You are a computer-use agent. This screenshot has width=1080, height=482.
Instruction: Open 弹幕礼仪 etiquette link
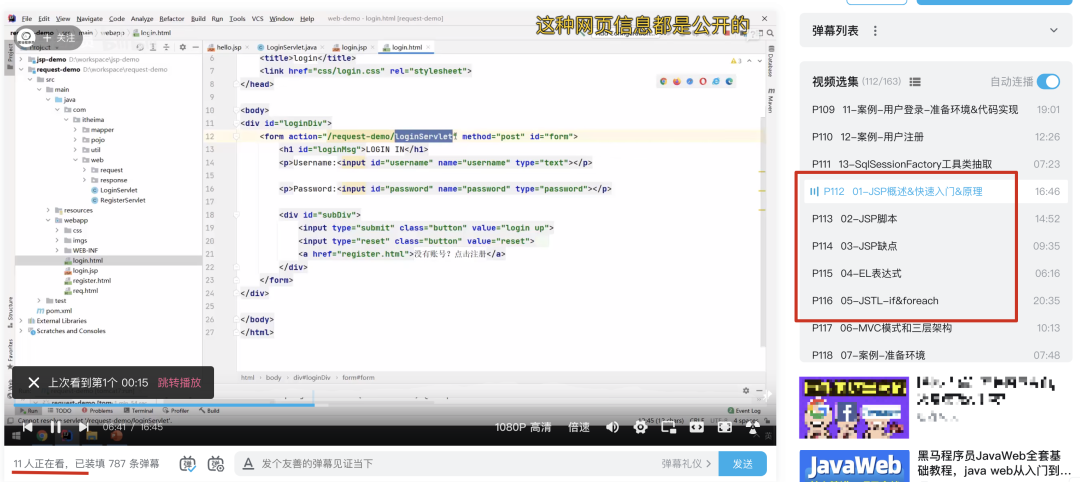coord(687,463)
